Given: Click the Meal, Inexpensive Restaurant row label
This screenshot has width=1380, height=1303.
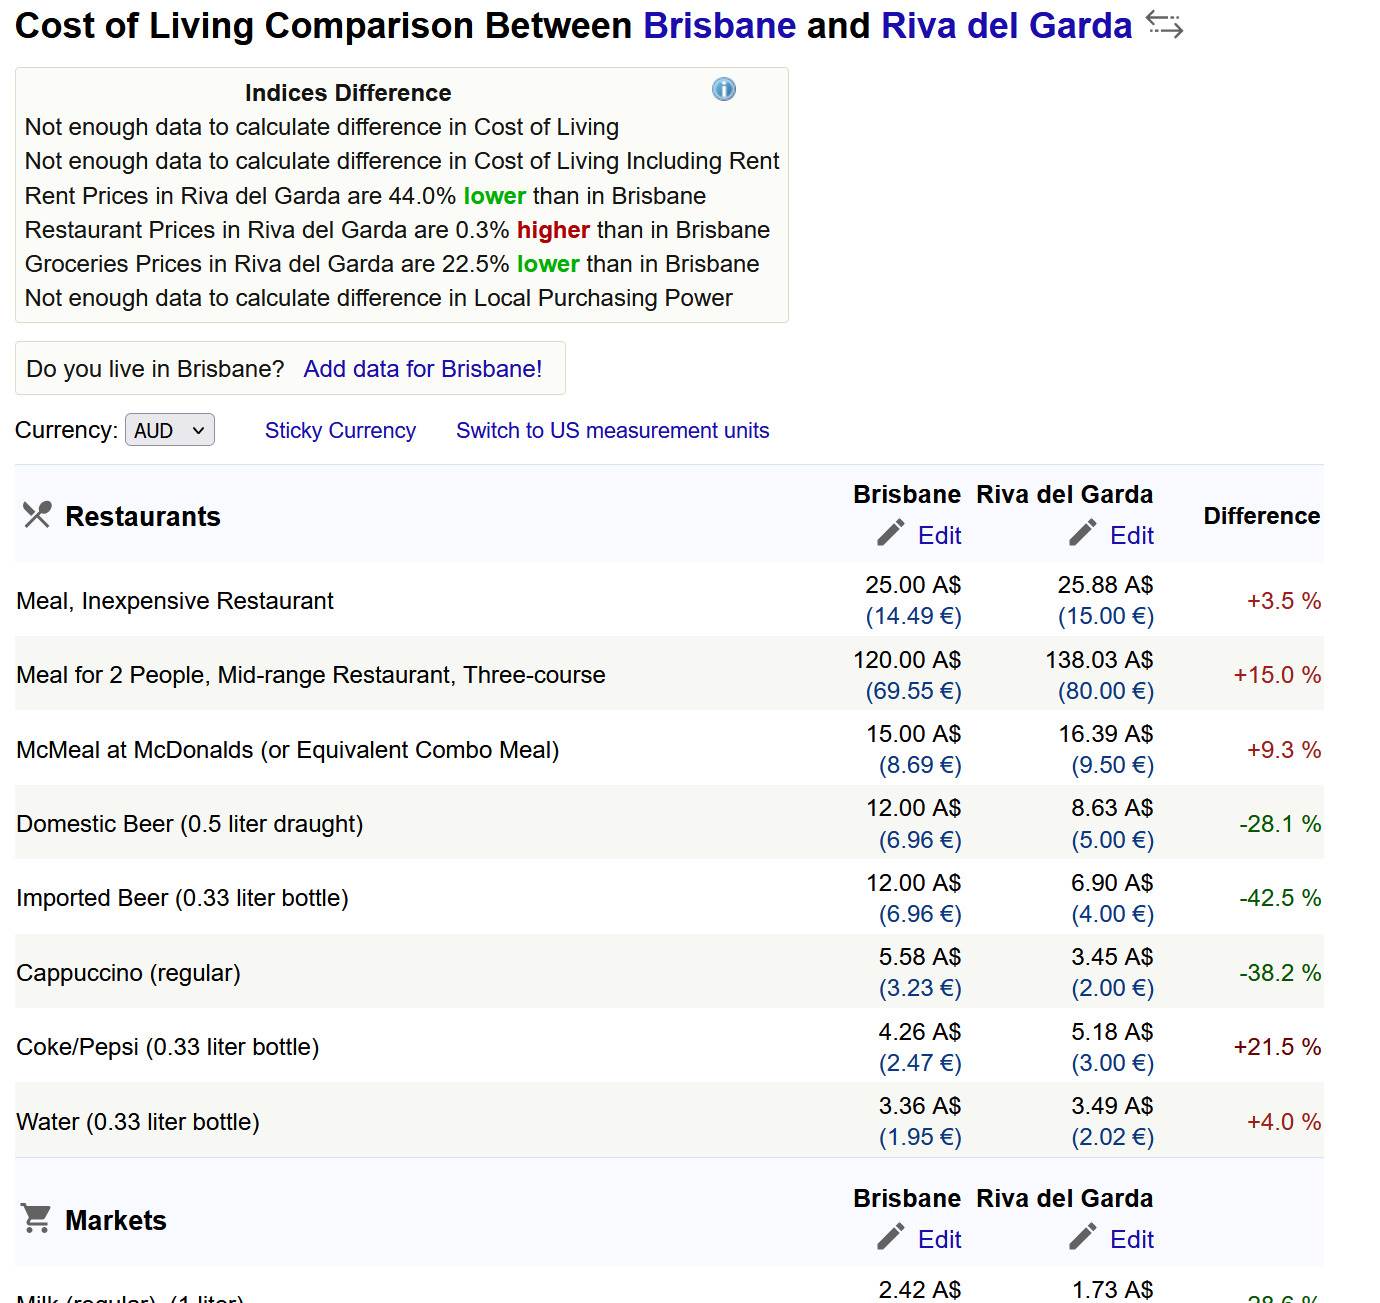Looking at the screenshot, I should (175, 601).
